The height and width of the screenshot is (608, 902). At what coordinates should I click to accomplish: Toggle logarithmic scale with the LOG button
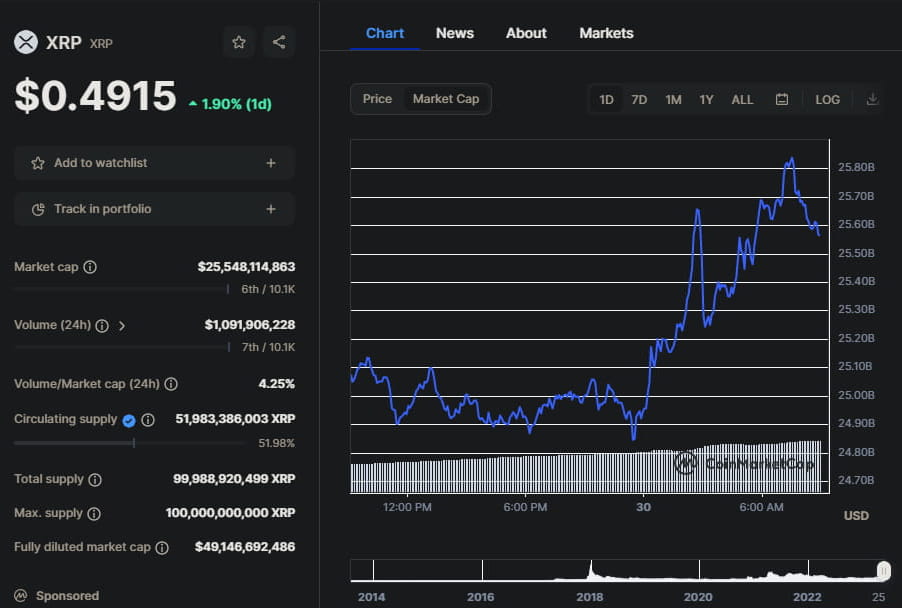pyautogui.click(x=827, y=99)
